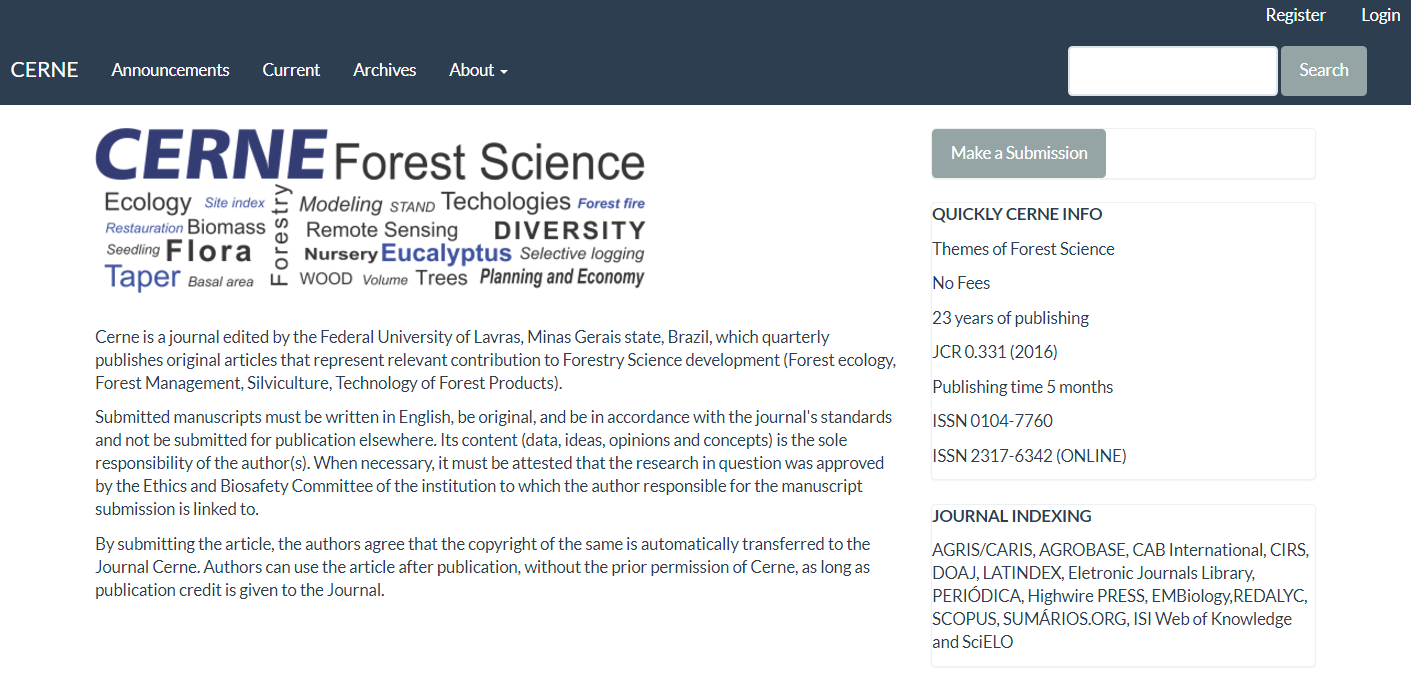Click the JCR 0.331 (2016) text

[x=994, y=352]
